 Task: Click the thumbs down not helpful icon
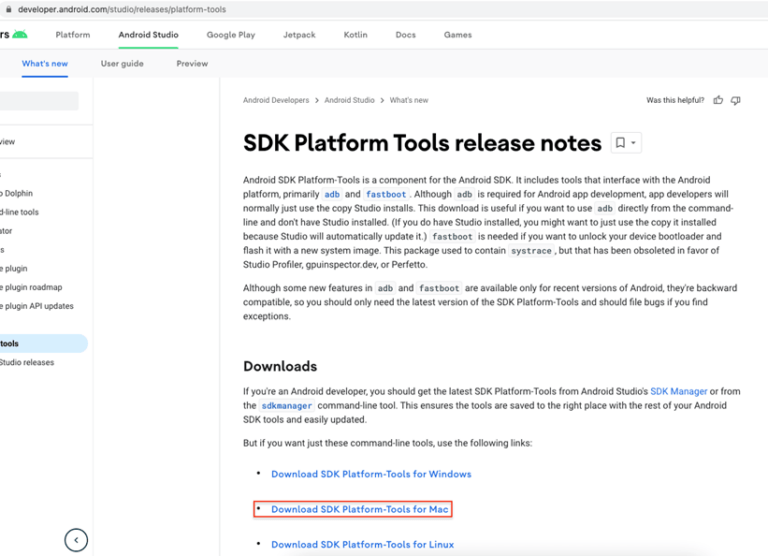coord(736,100)
